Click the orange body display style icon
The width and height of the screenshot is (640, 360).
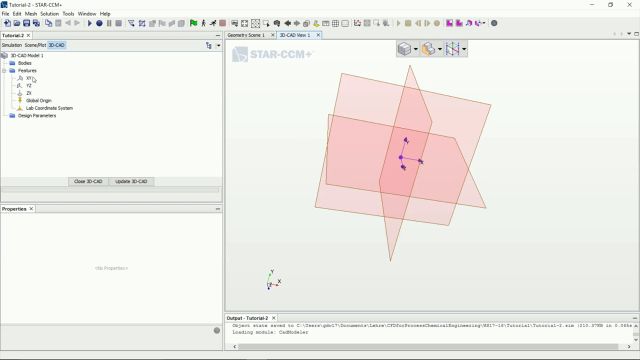coord(428,49)
